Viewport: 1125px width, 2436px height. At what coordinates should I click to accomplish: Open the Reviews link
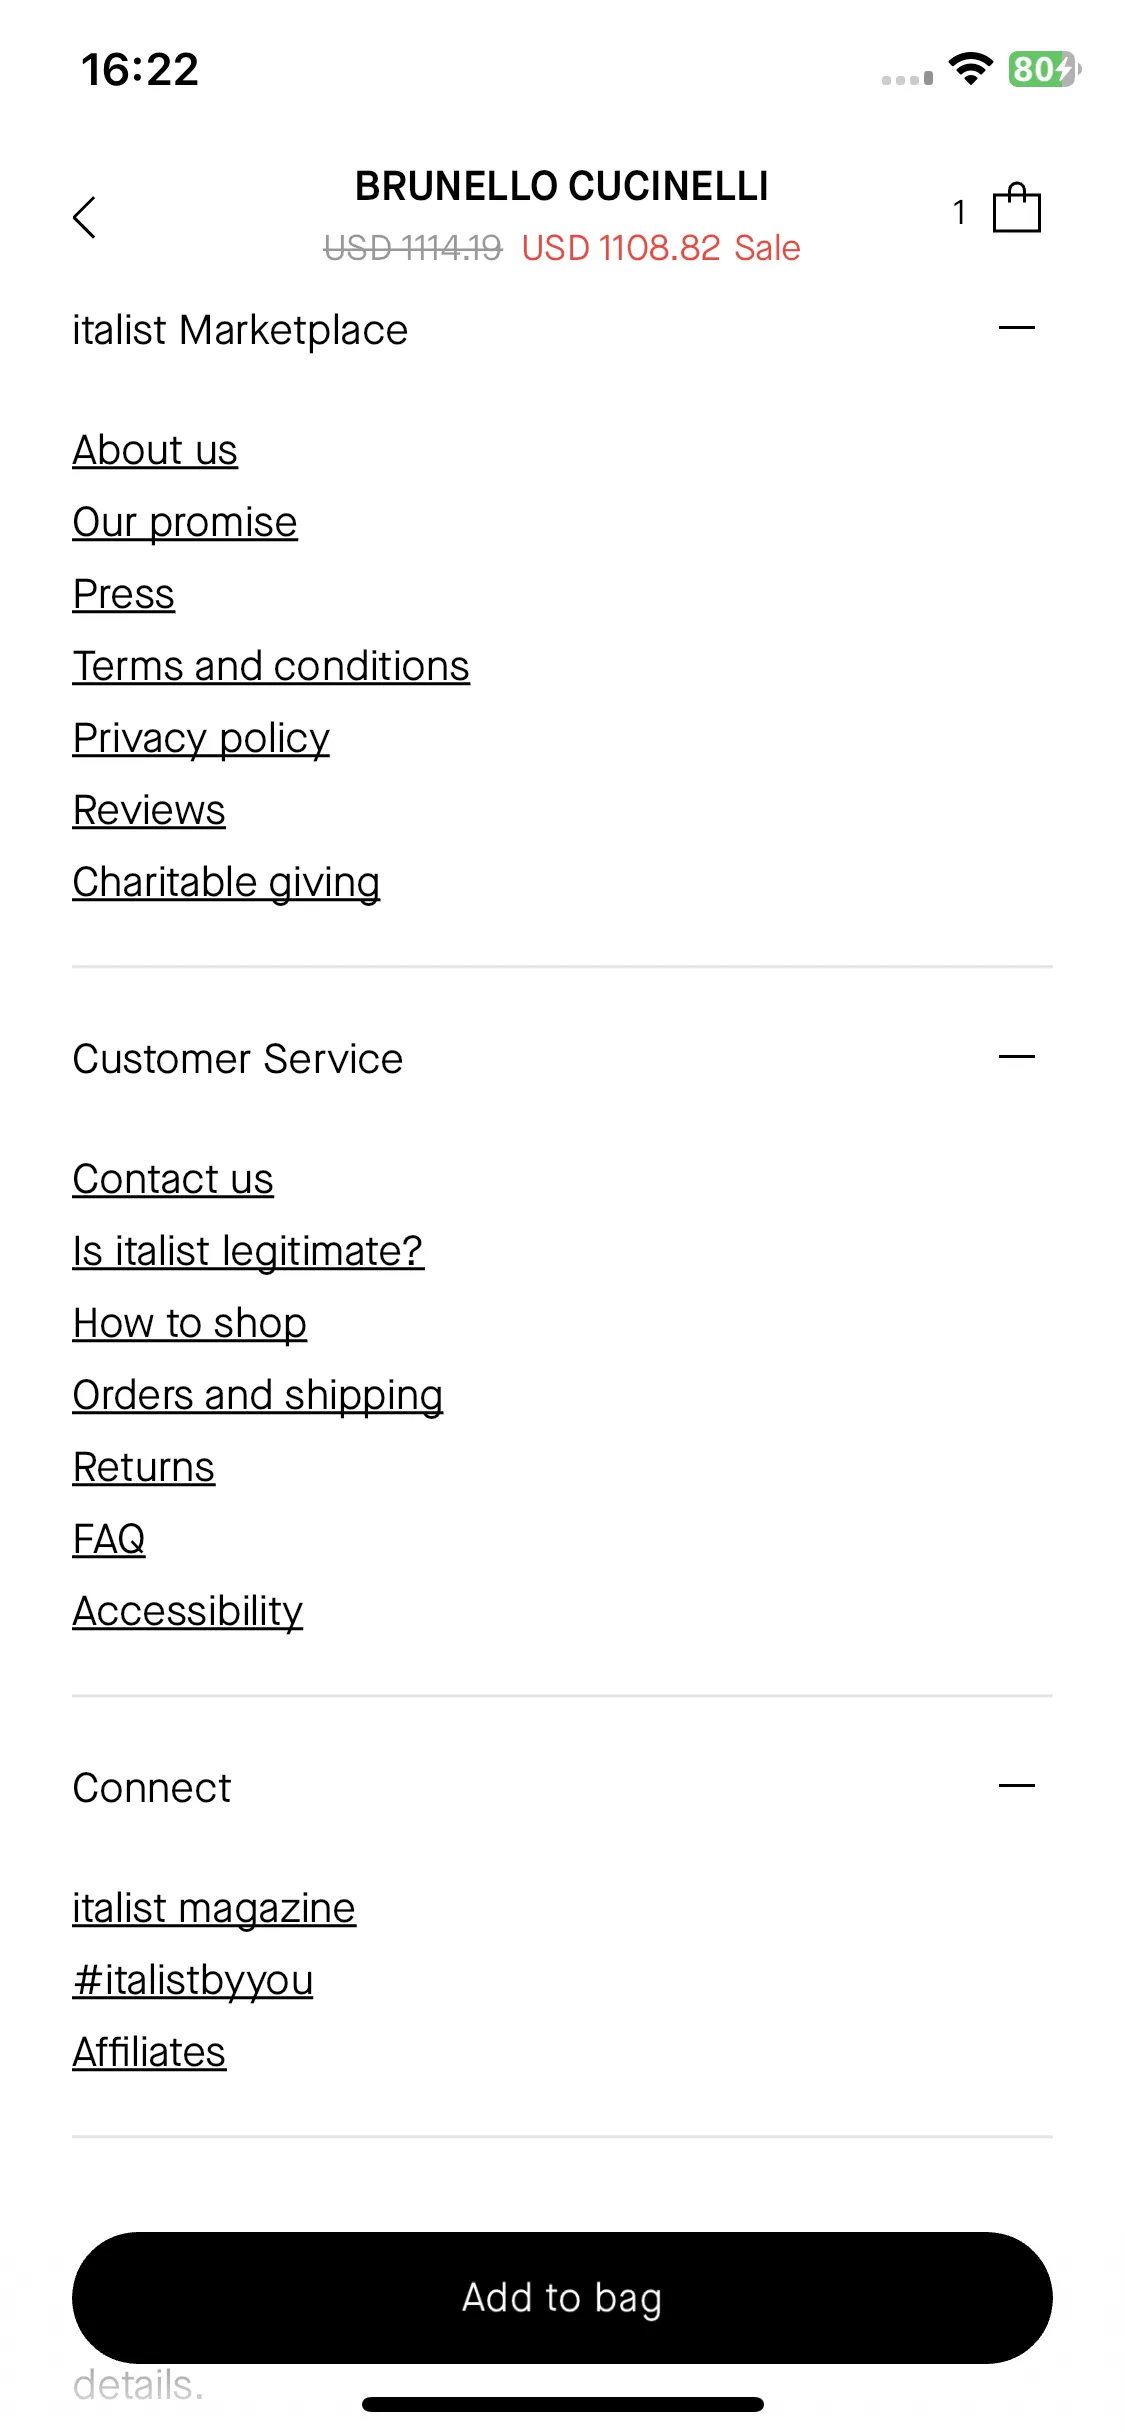point(149,810)
